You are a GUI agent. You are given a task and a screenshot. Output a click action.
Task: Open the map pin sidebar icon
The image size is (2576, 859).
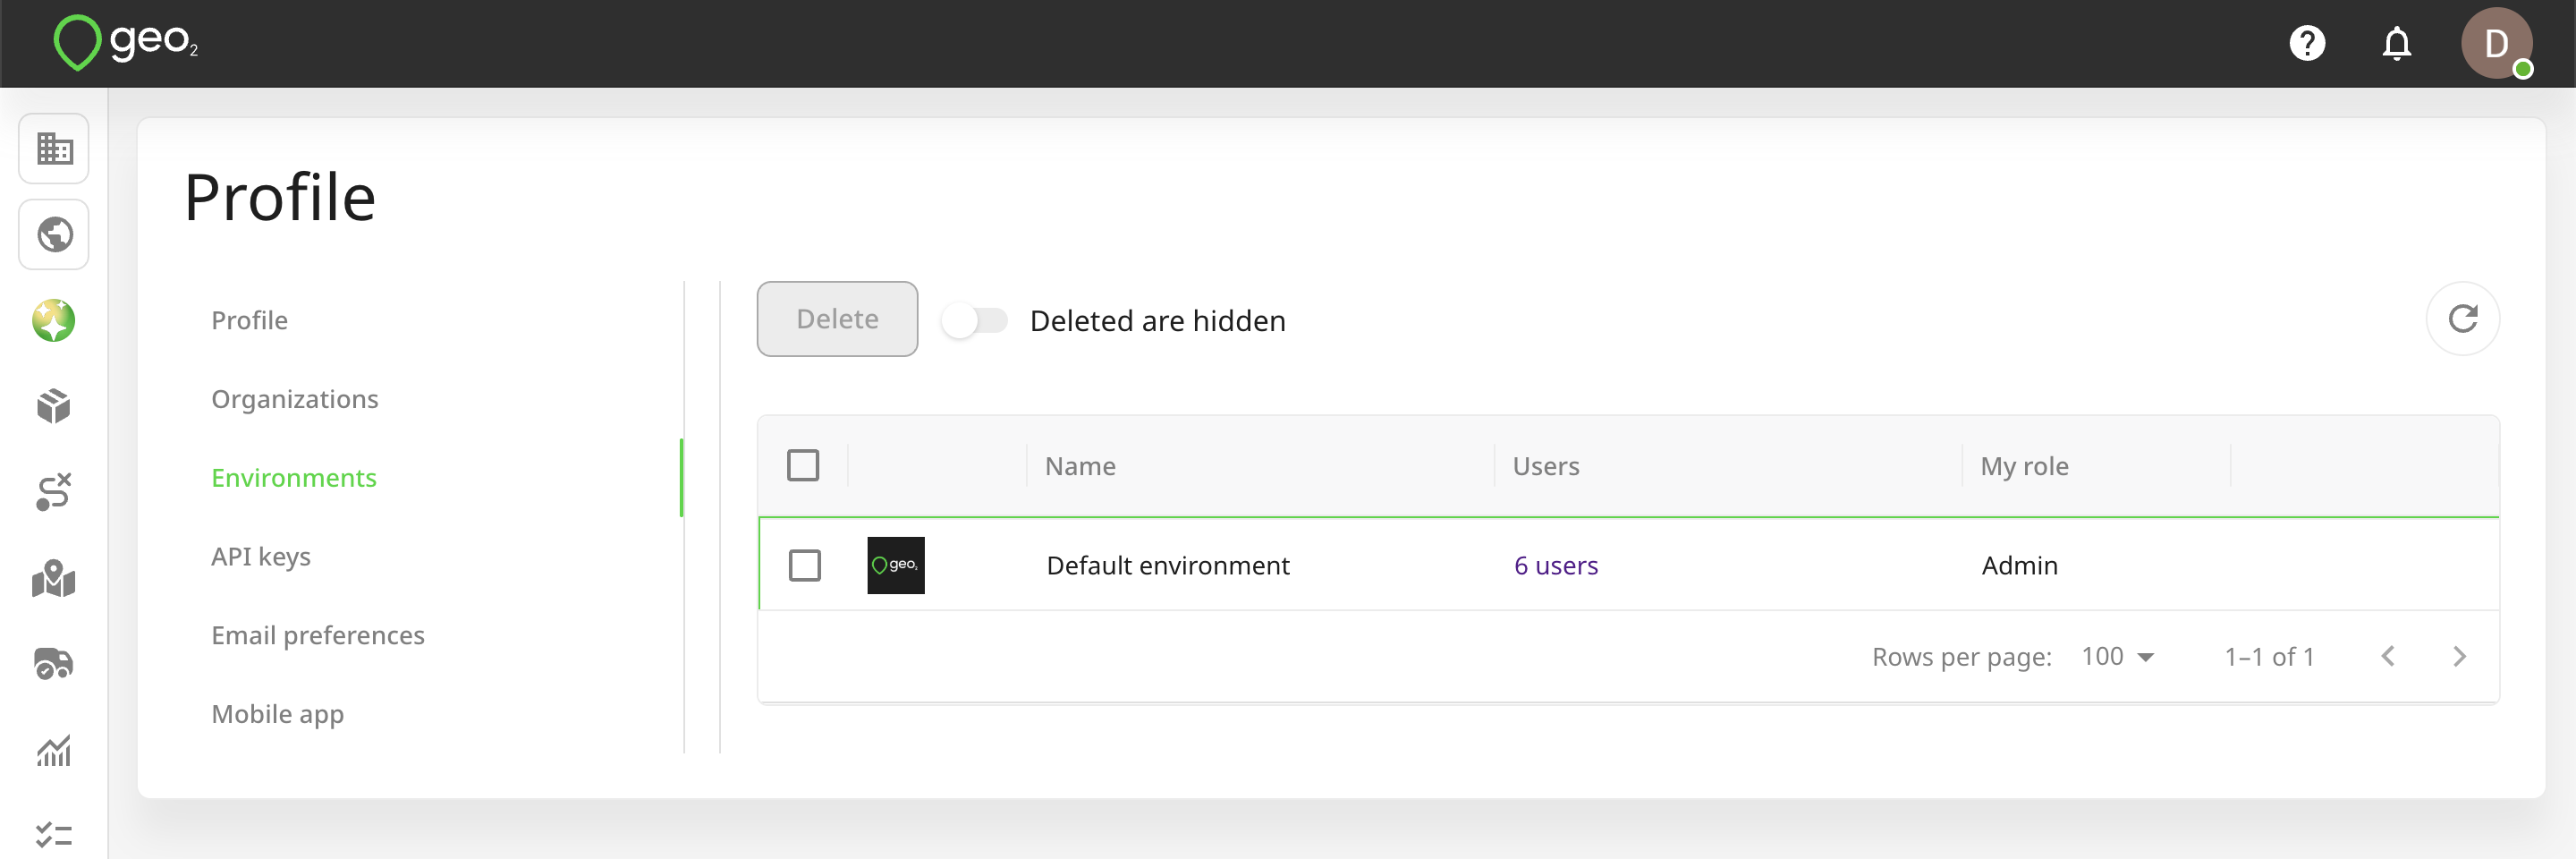point(54,578)
